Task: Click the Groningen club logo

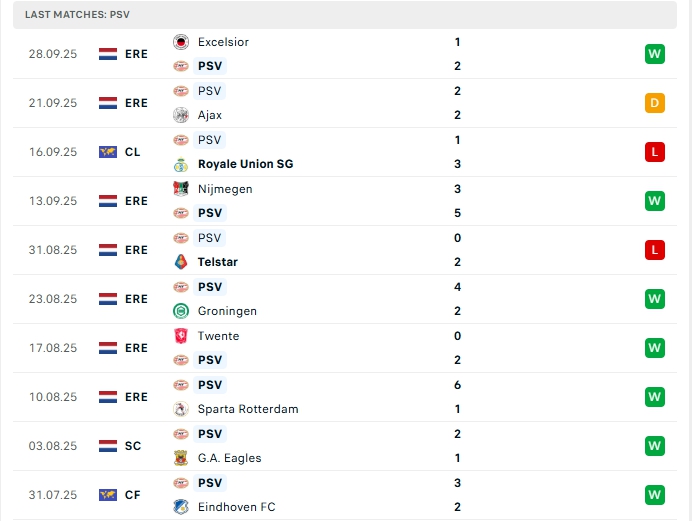Action: click(x=181, y=311)
